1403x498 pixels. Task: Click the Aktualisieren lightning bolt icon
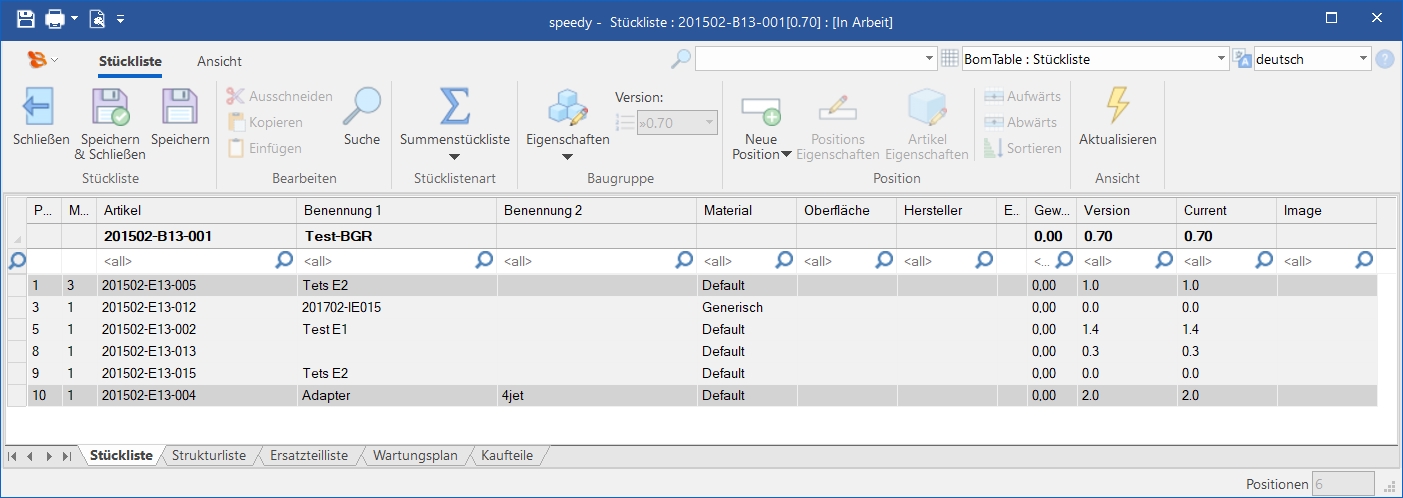coord(1117,106)
